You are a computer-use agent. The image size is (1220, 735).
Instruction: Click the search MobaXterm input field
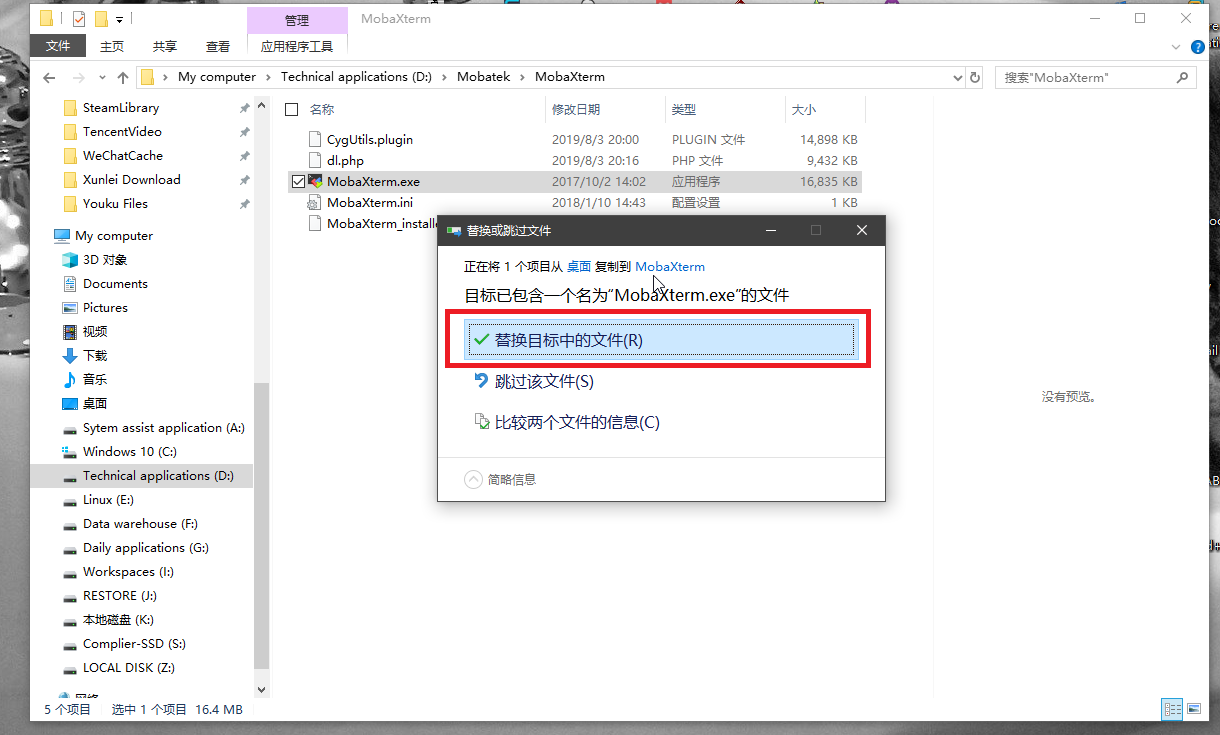point(1083,77)
